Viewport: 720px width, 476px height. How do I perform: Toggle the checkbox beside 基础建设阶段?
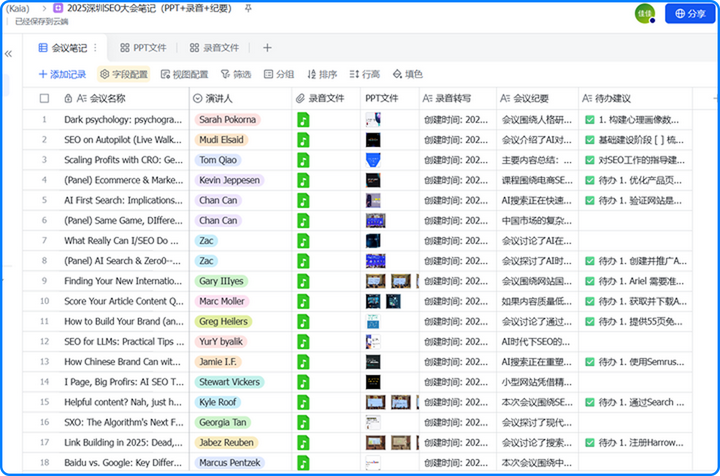coord(590,140)
